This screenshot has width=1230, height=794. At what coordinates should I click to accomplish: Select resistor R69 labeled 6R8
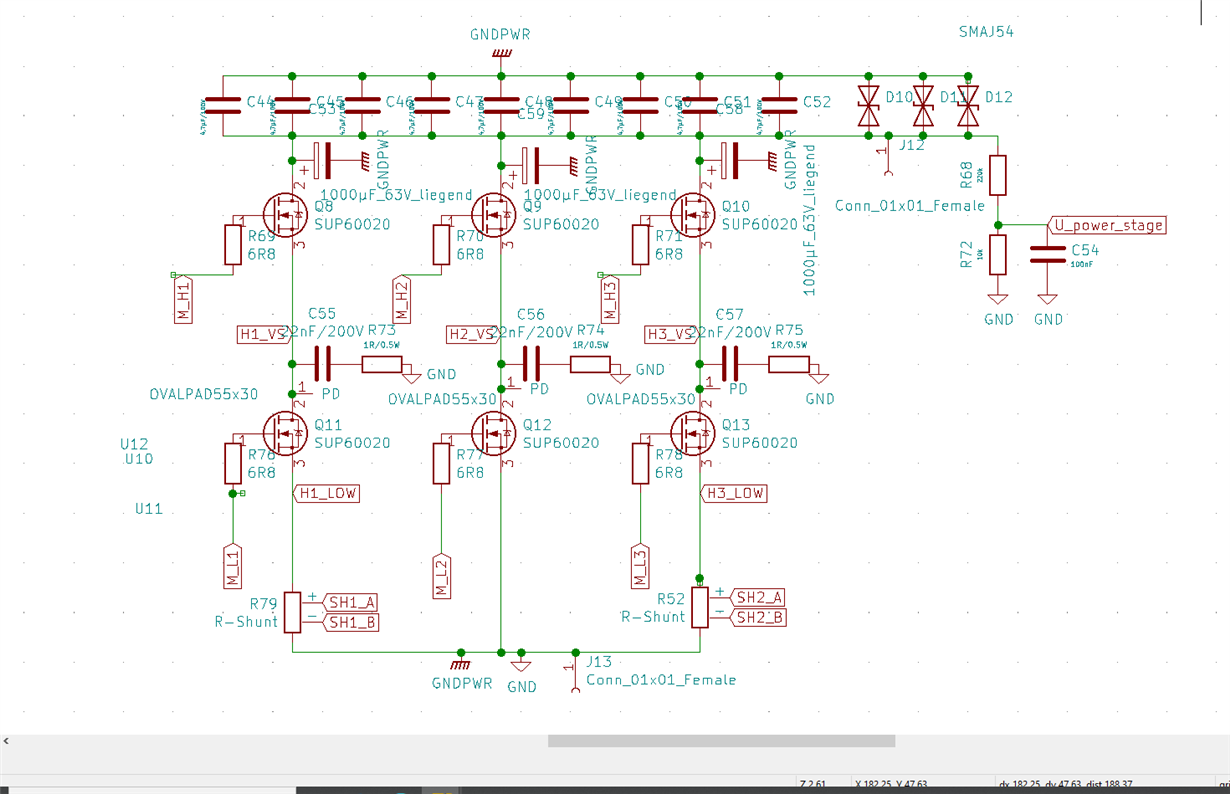(233, 243)
